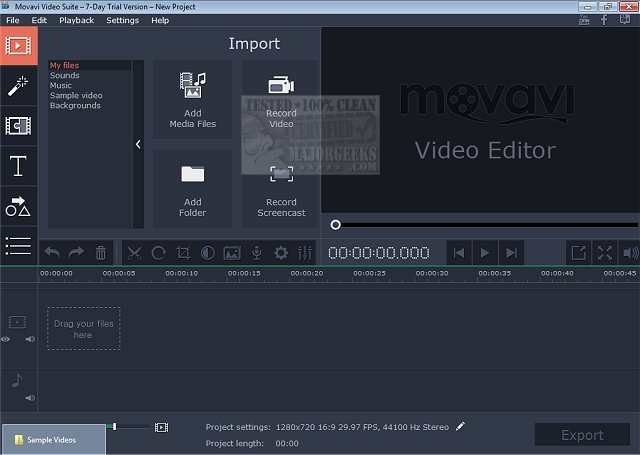Click Record Video button

281,100
